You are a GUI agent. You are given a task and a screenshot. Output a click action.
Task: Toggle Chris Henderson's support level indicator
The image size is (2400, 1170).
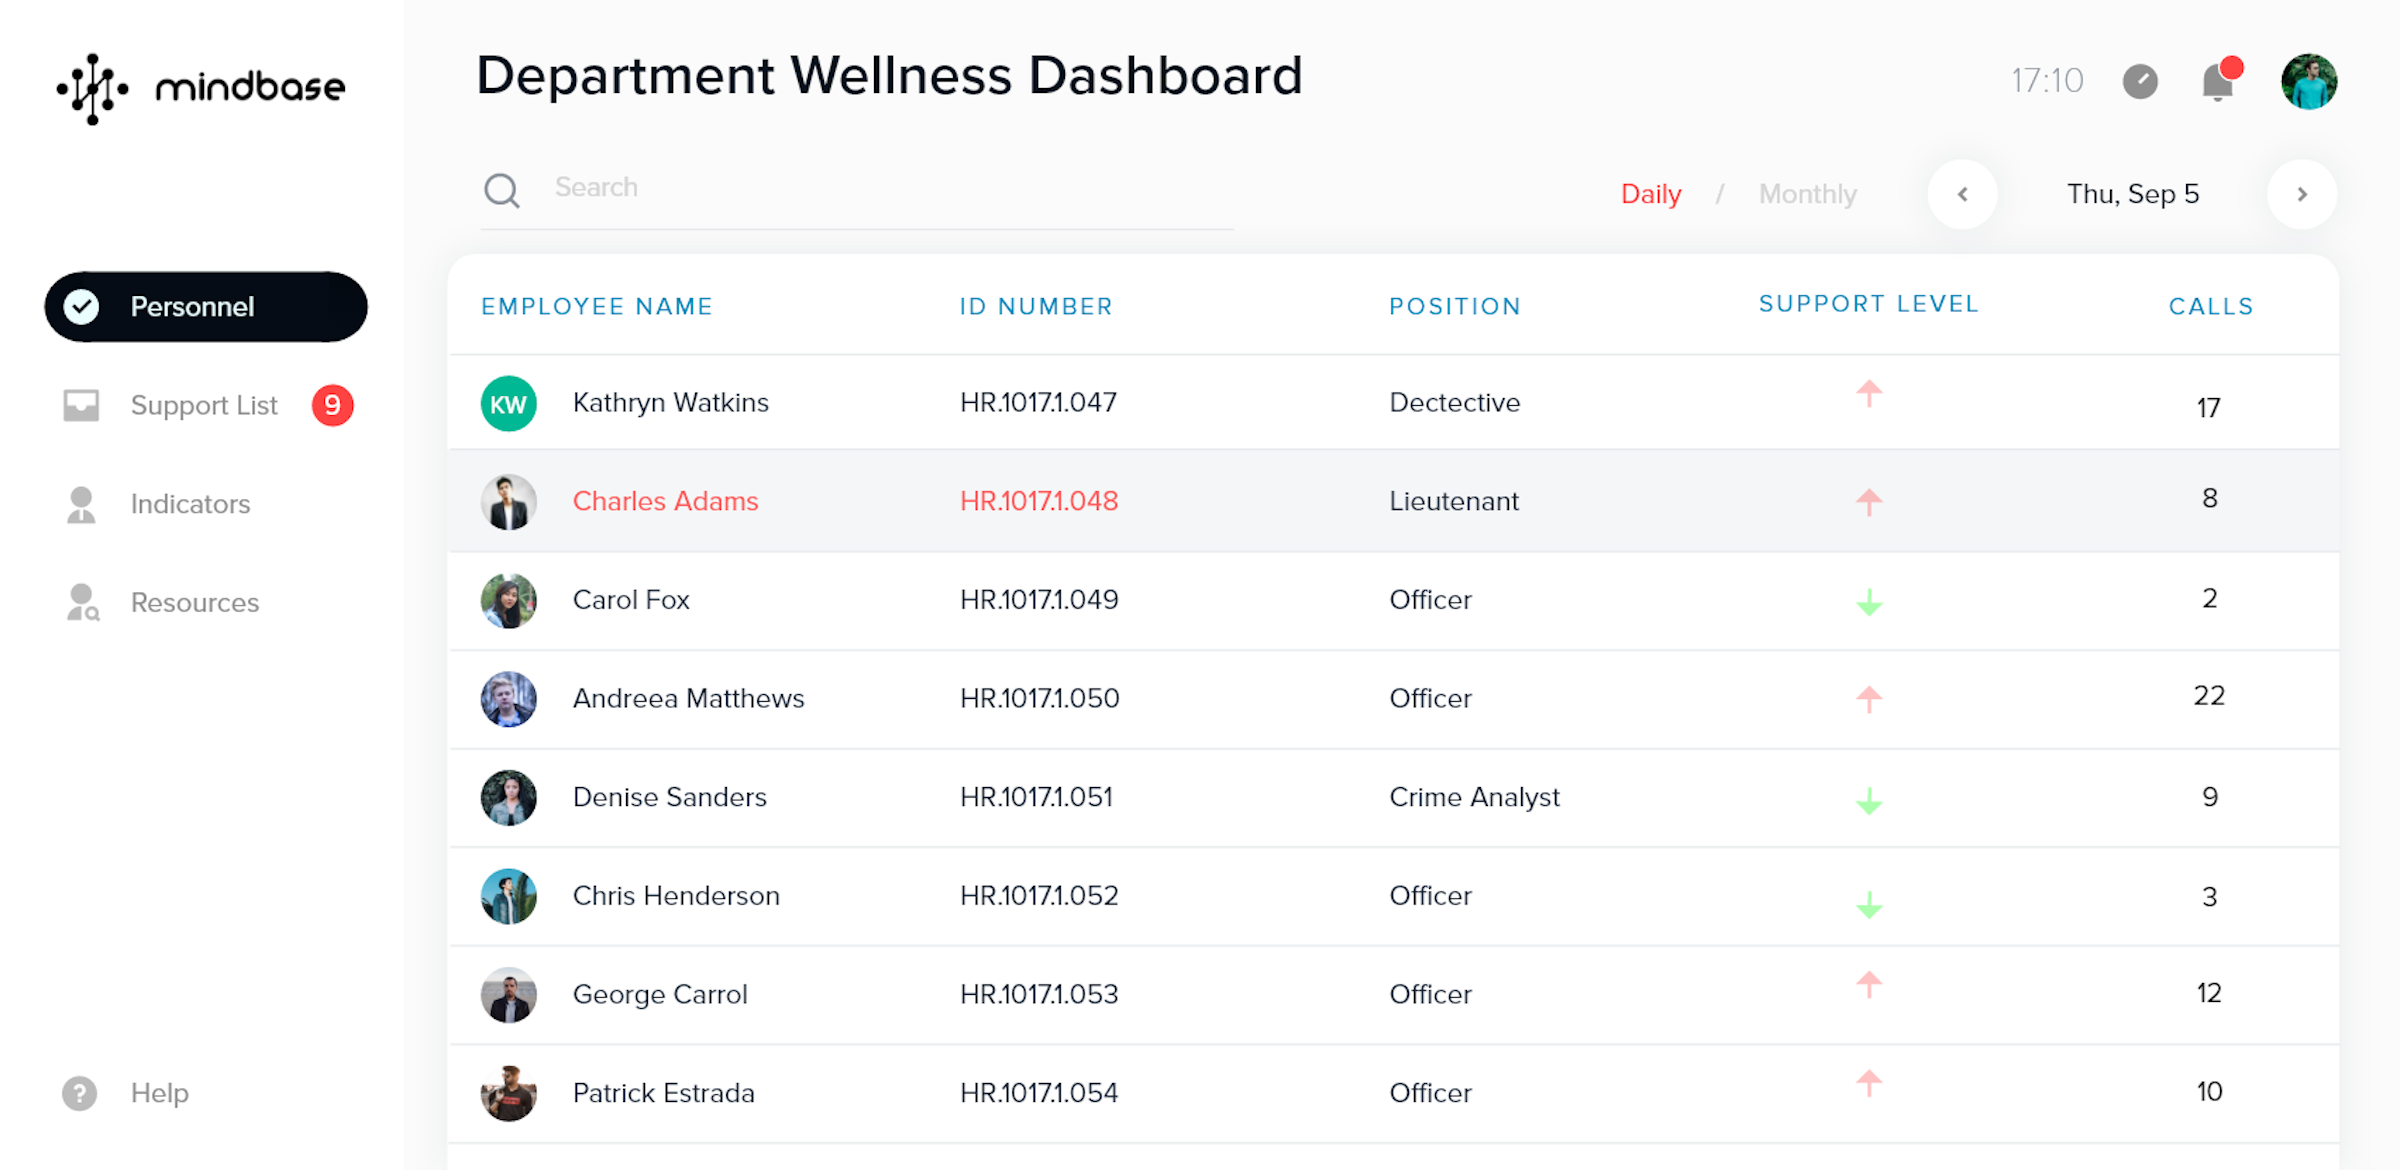click(1868, 899)
